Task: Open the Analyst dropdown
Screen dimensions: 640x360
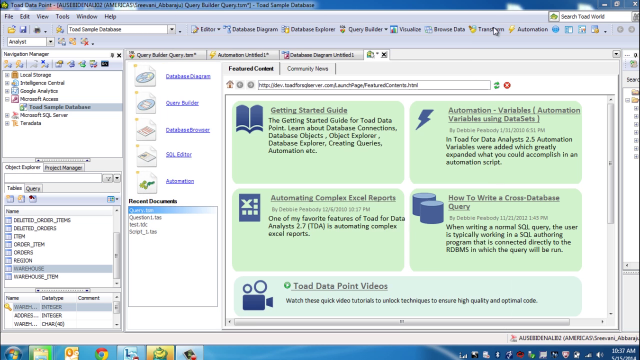Action: 50,42
